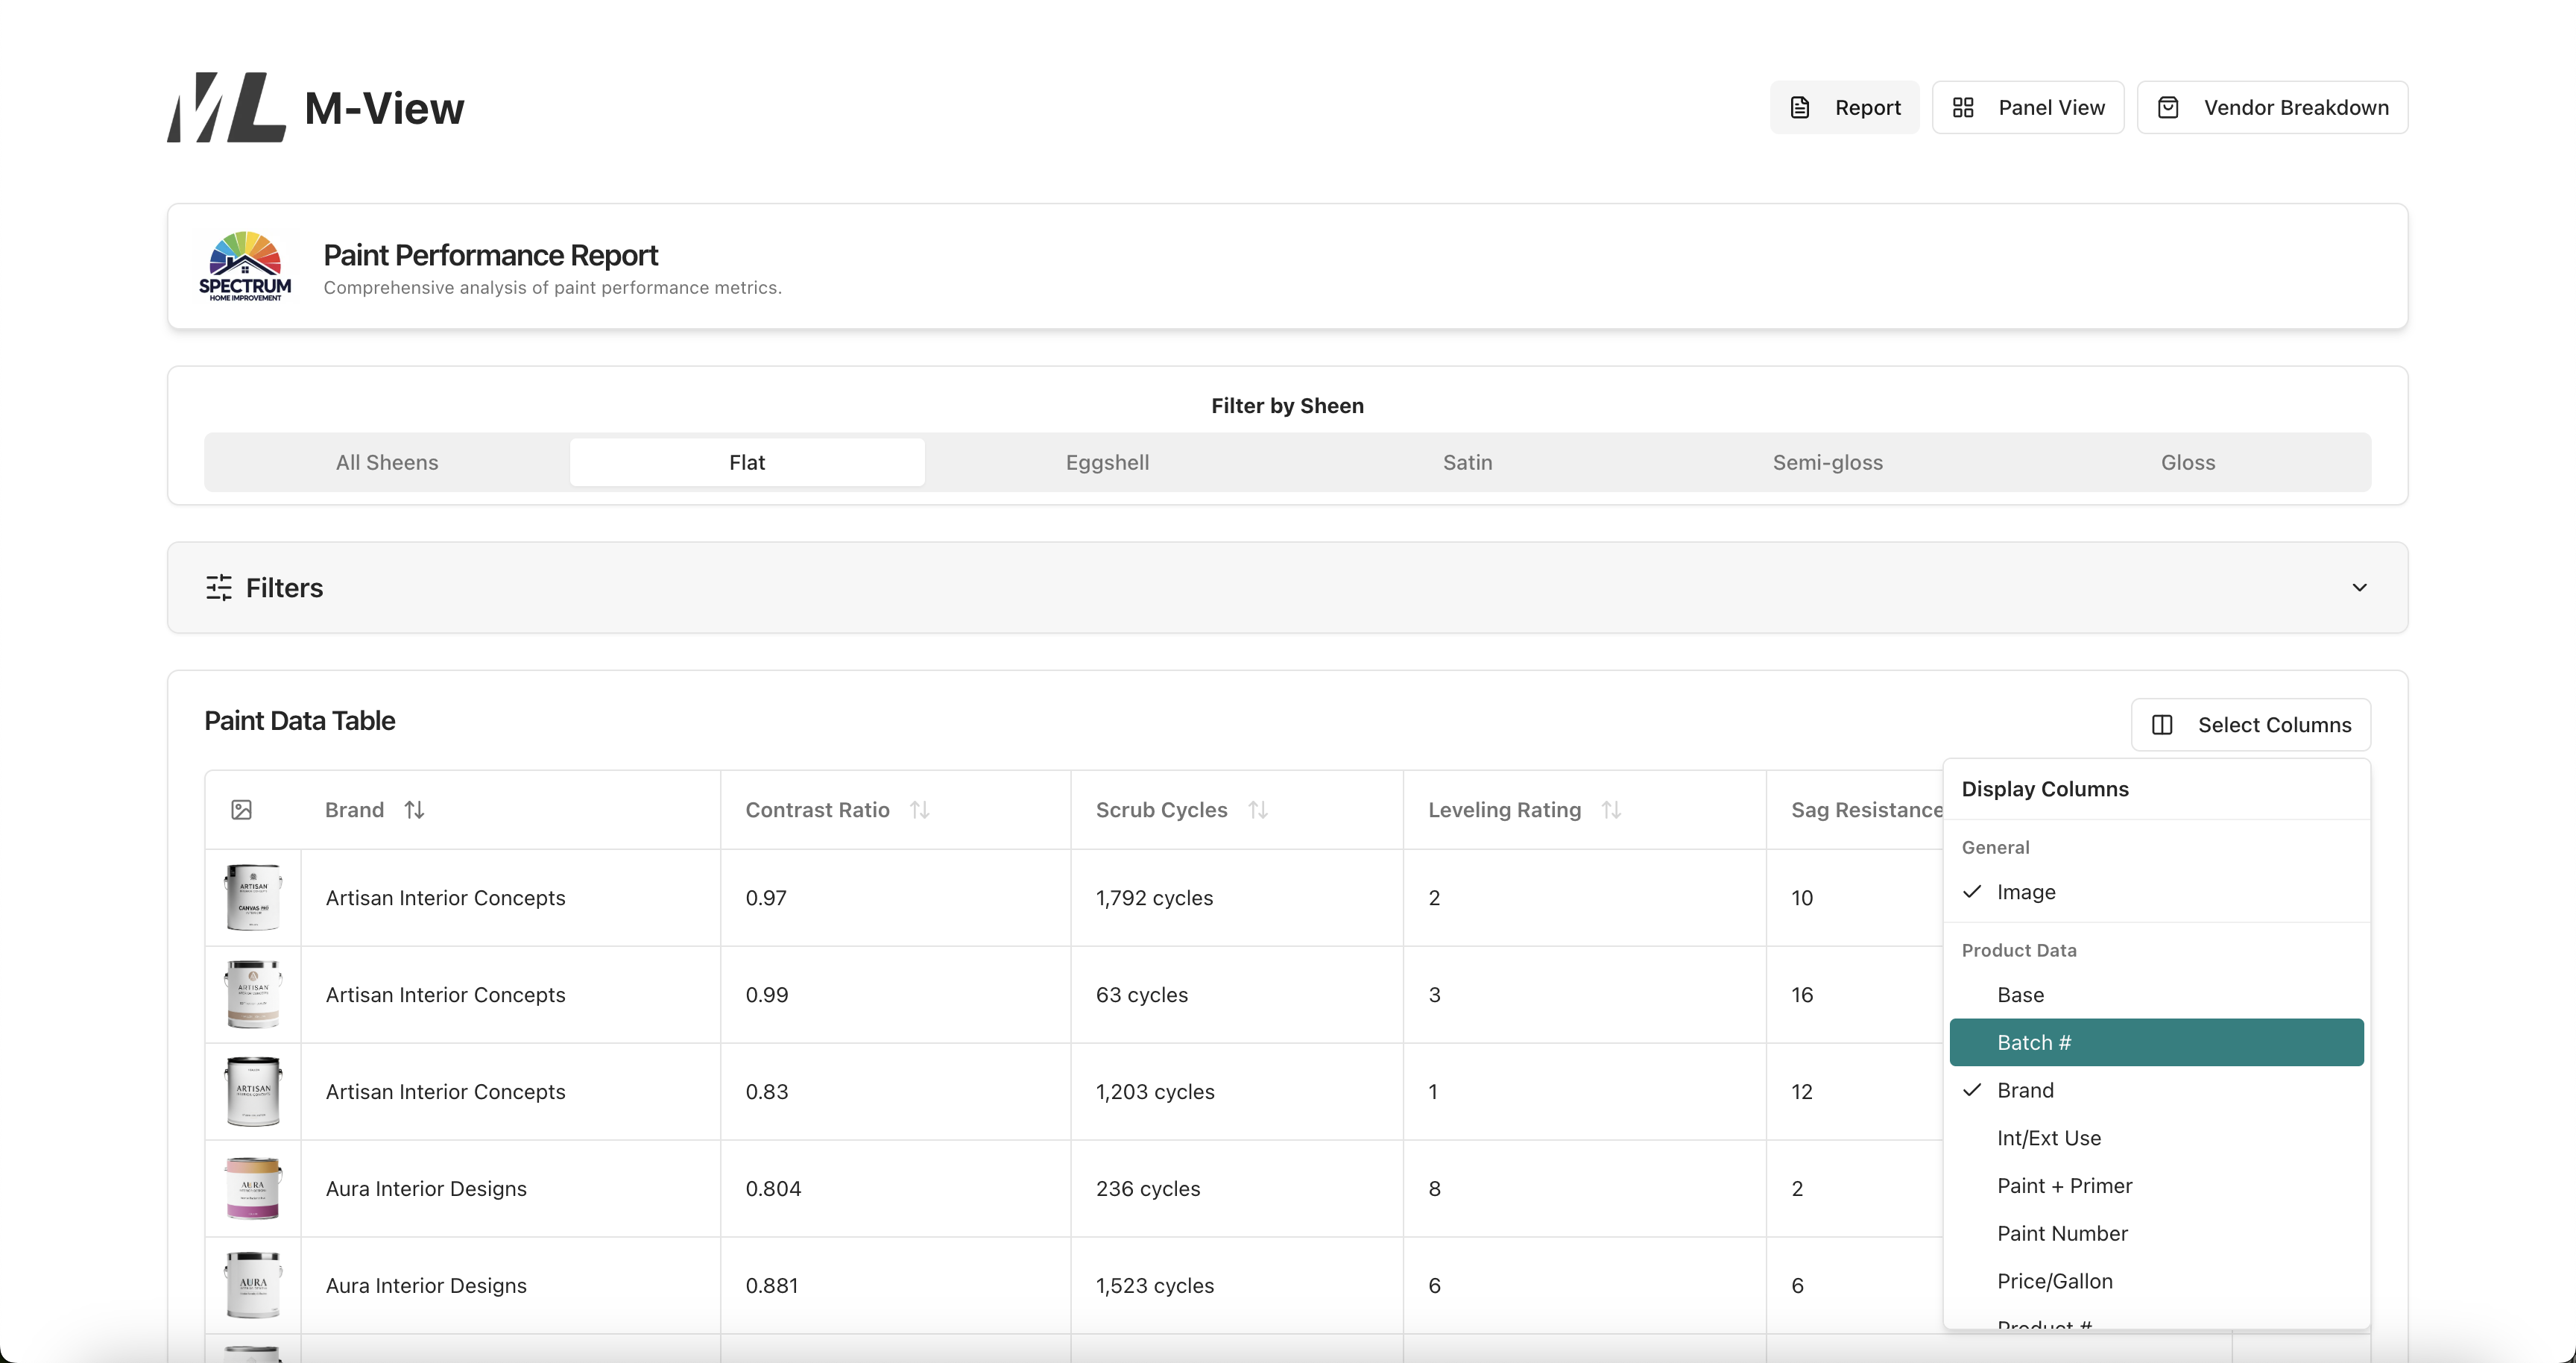Image resolution: width=2576 pixels, height=1363 pixels.
Task: Enable the Base column option
Action: point(2156,994)
